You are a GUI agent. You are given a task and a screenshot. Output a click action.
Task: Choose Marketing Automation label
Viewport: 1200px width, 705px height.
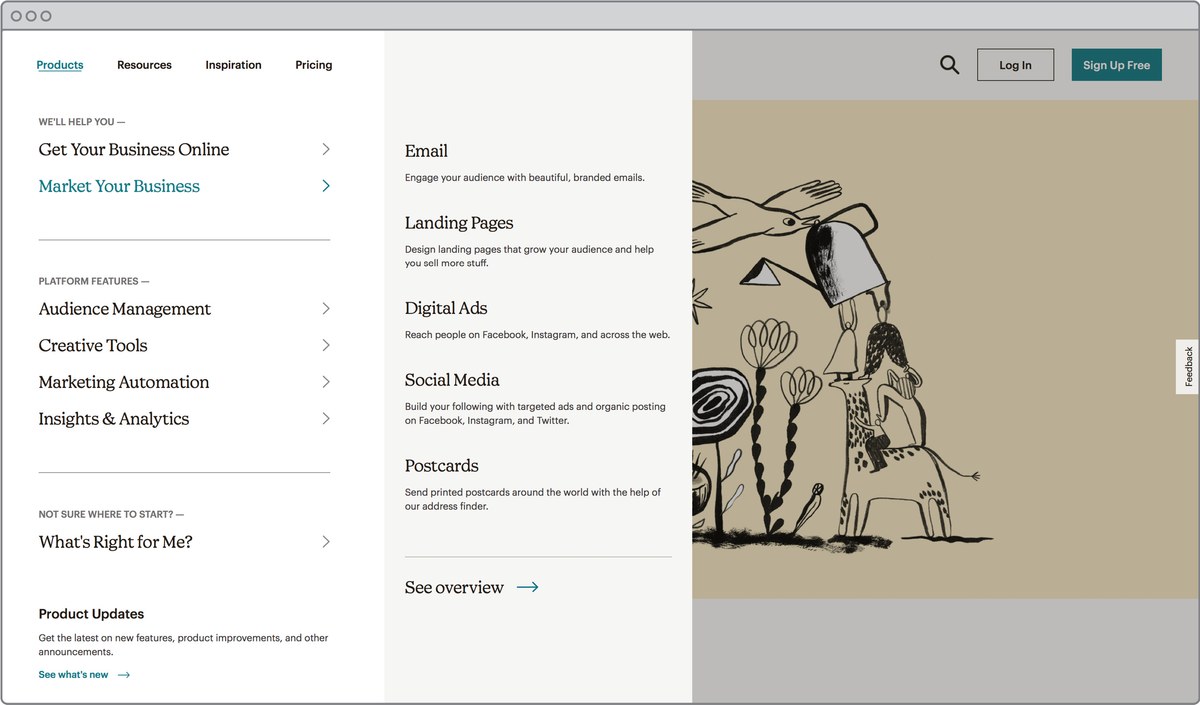coord(124,382)
